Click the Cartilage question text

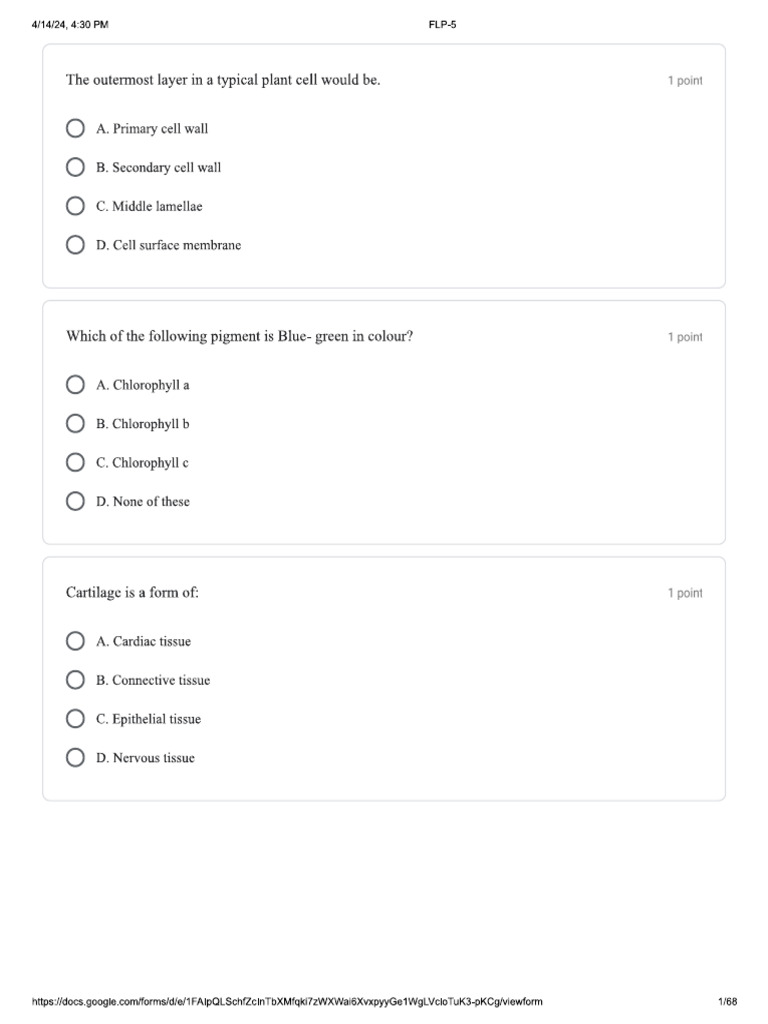[x=132, y=592]
